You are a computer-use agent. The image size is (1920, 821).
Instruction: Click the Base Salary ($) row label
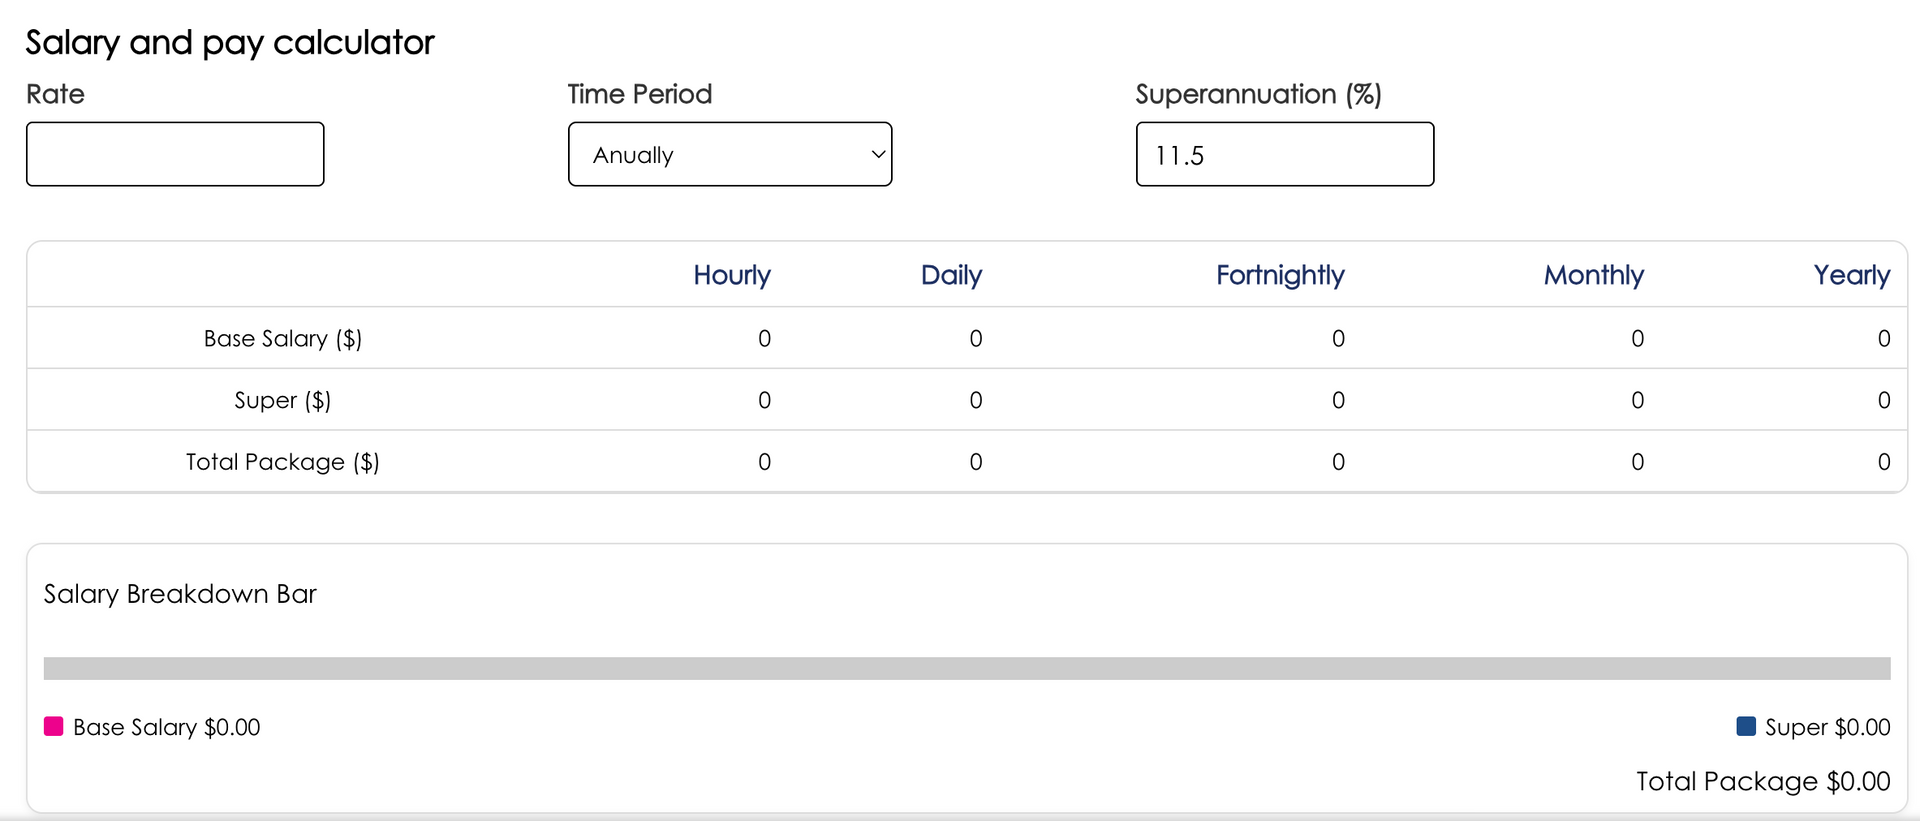pyautogui.click(x=283, y=338)
